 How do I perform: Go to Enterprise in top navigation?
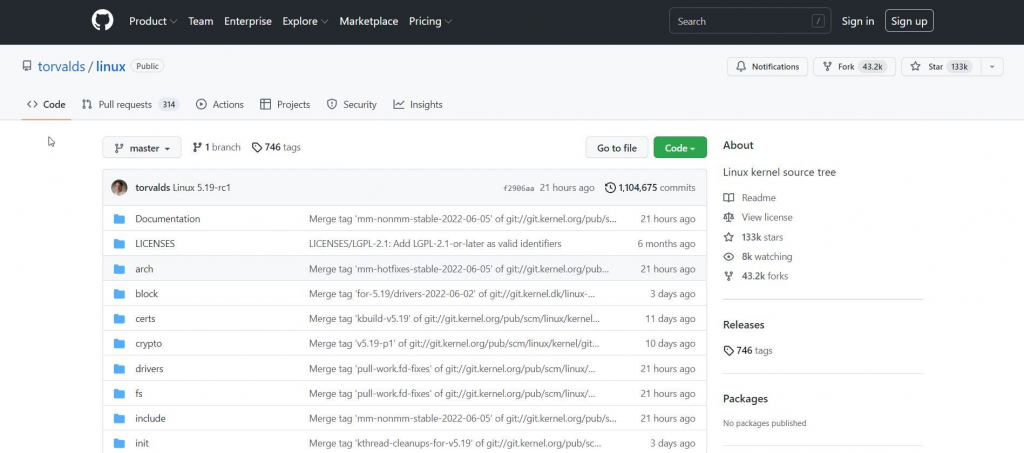[248, 21]
